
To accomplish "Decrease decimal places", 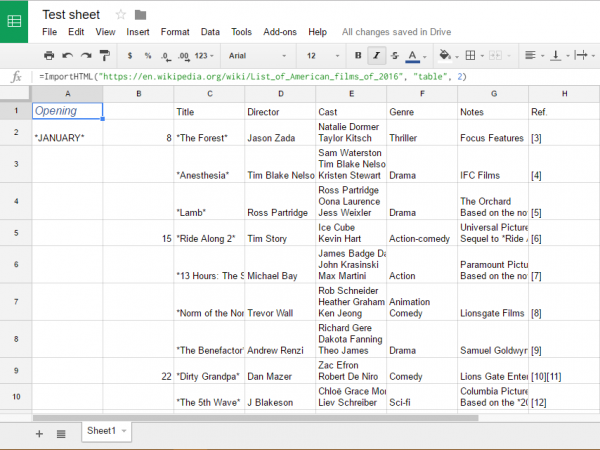I will click(166, 56).
